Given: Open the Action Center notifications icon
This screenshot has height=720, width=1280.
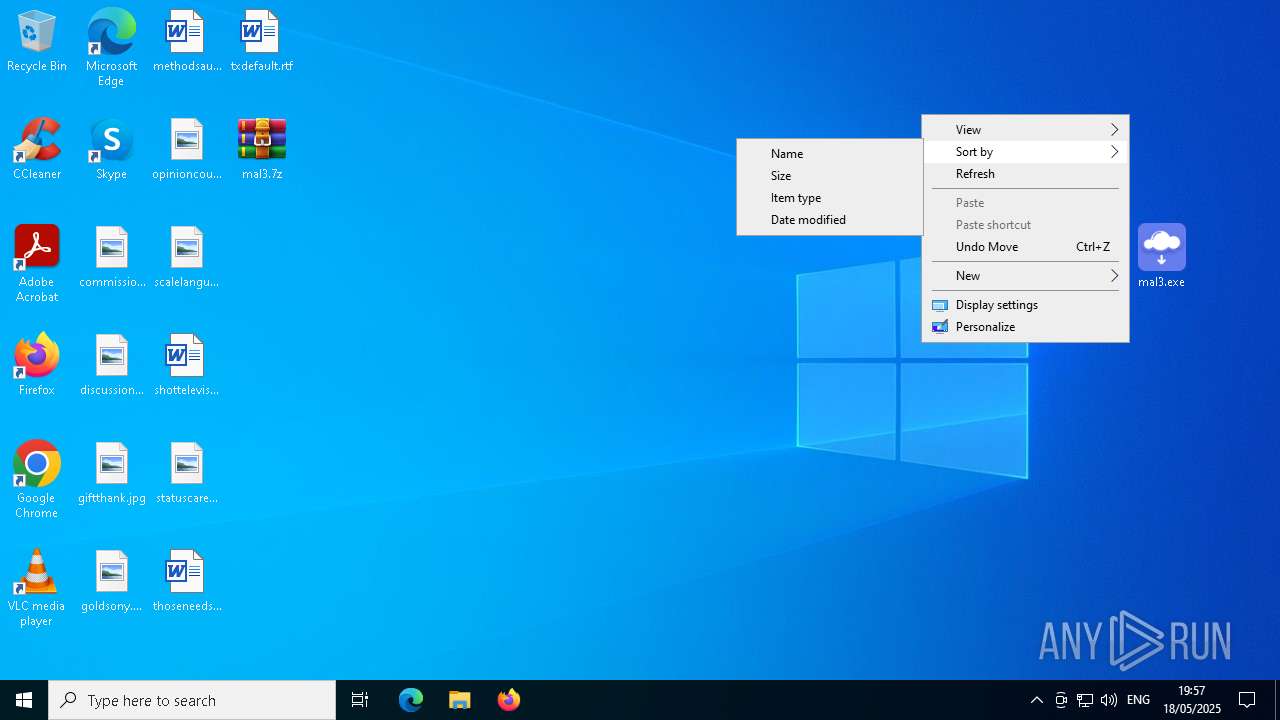Looking at the screenshot, I should [x=1247, y=700].
